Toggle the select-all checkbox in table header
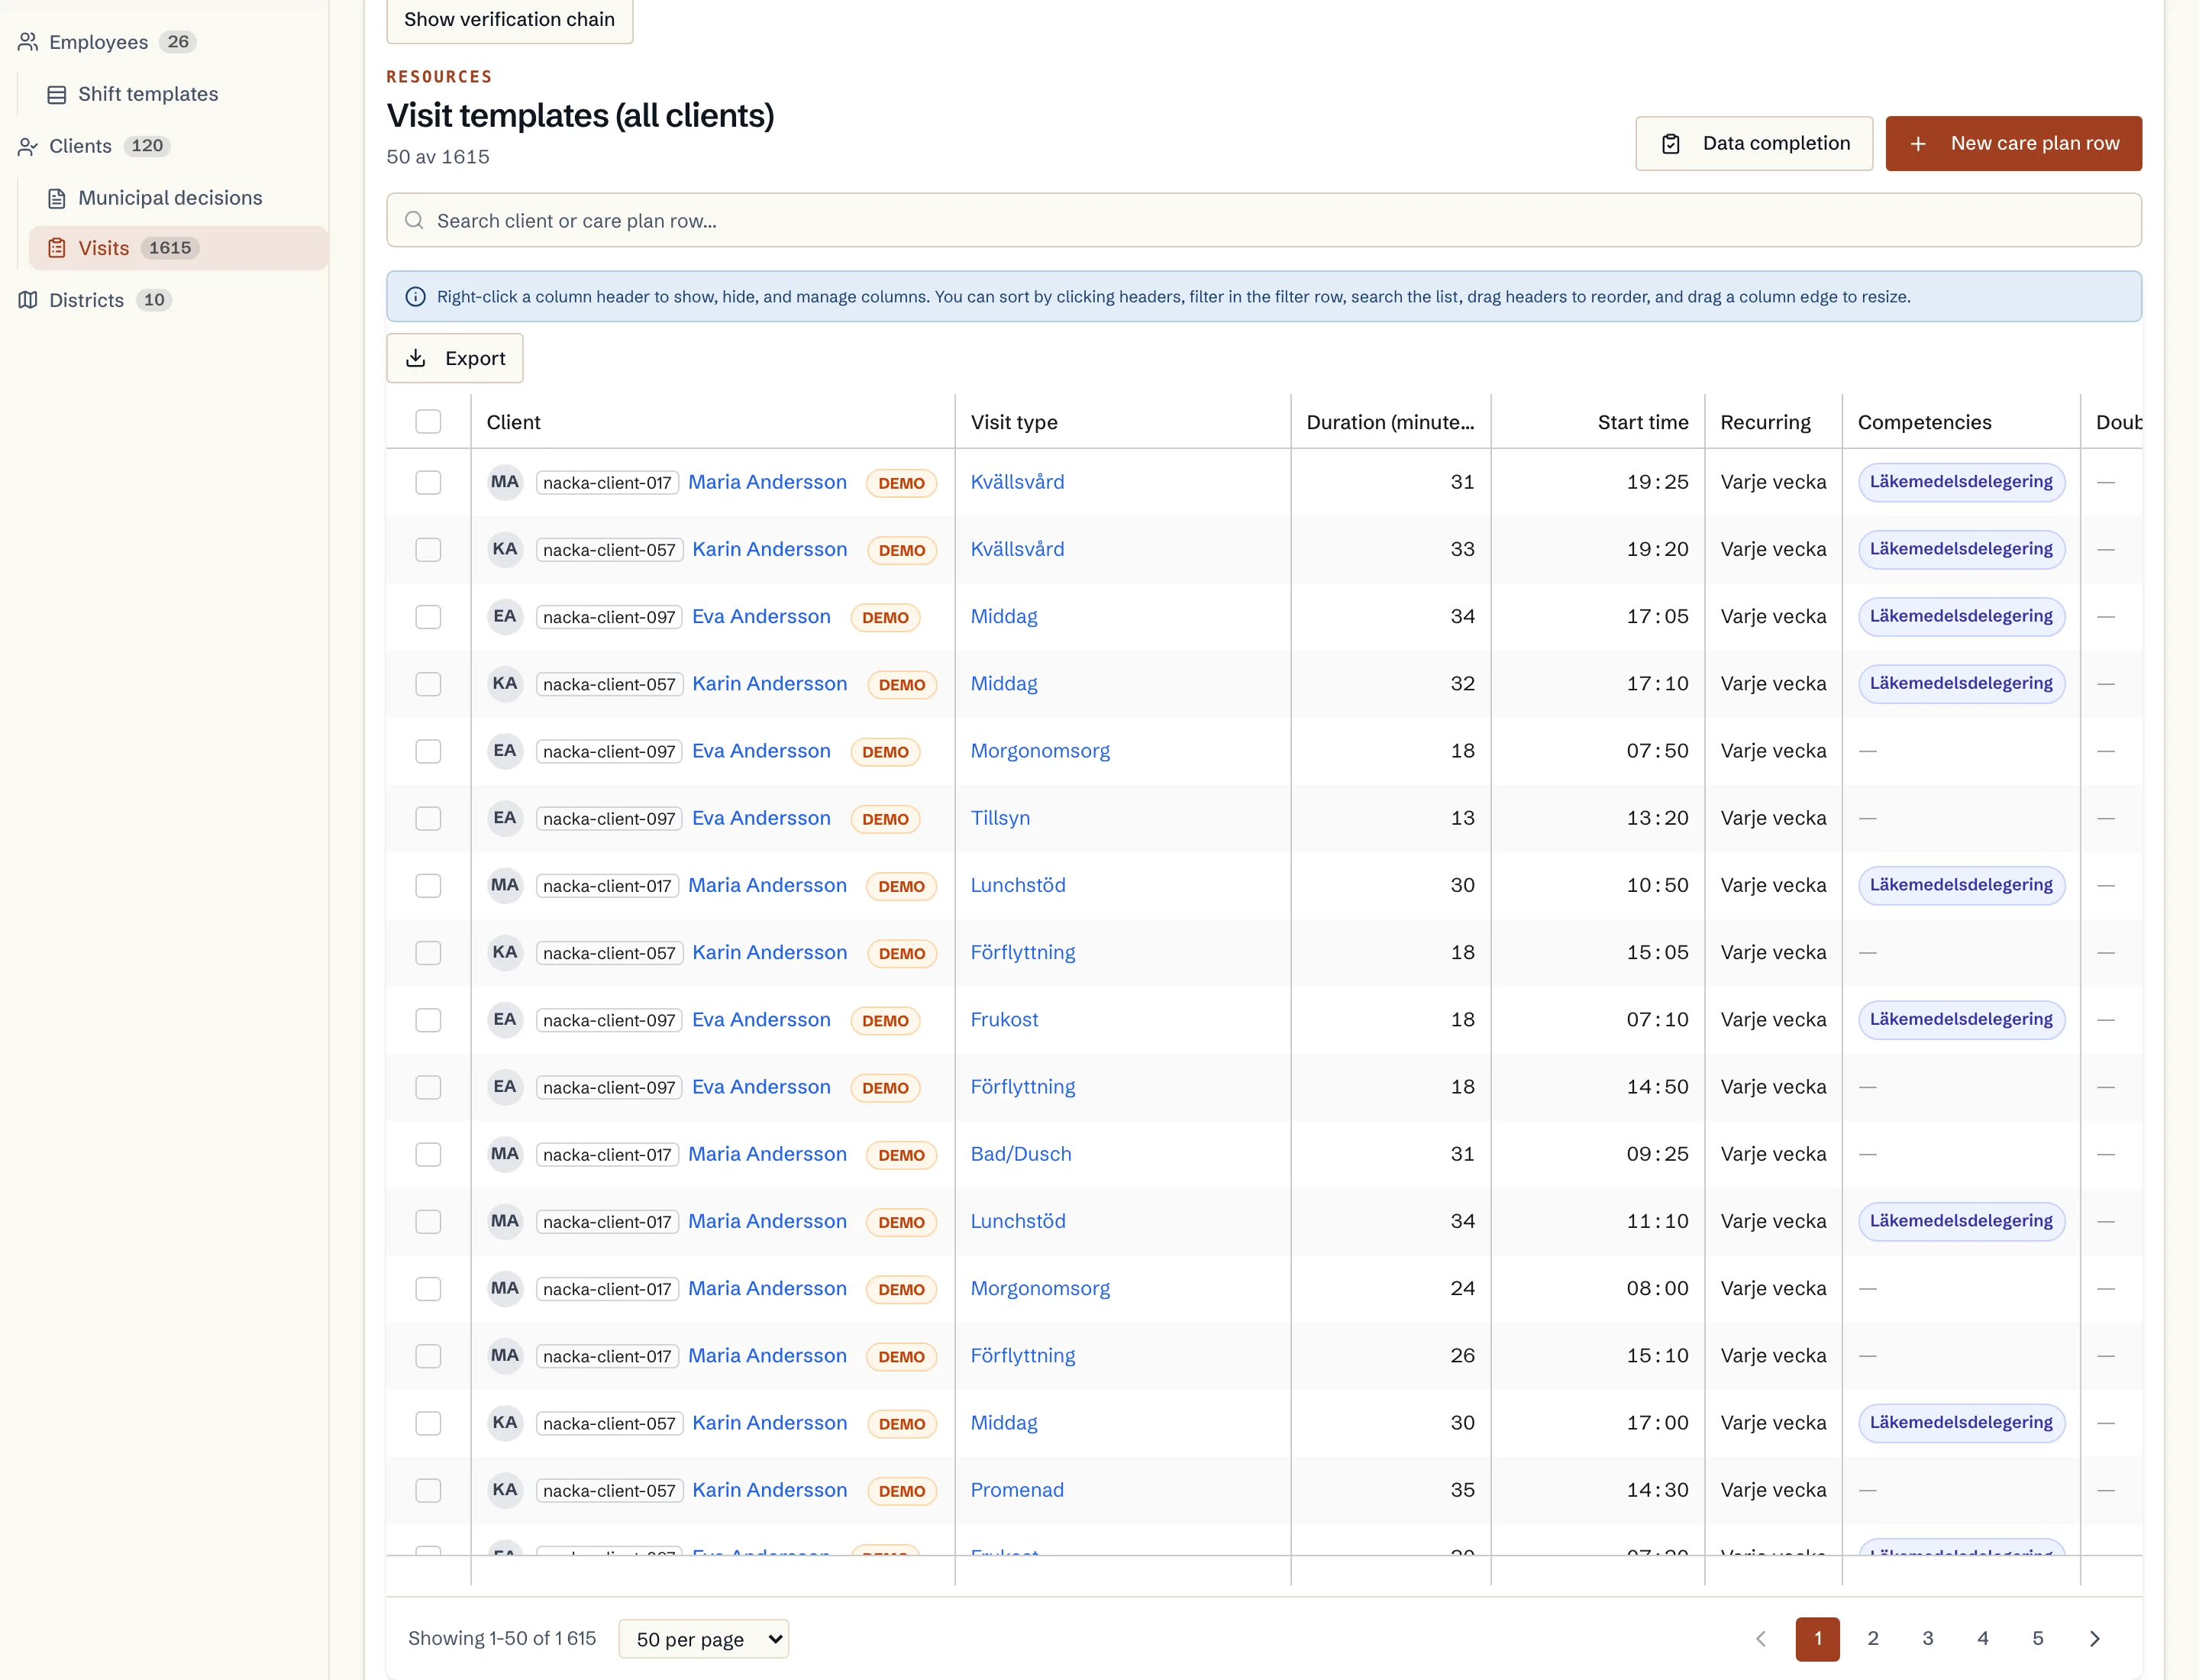2199x1680 pixels. (x=428, y=422)
